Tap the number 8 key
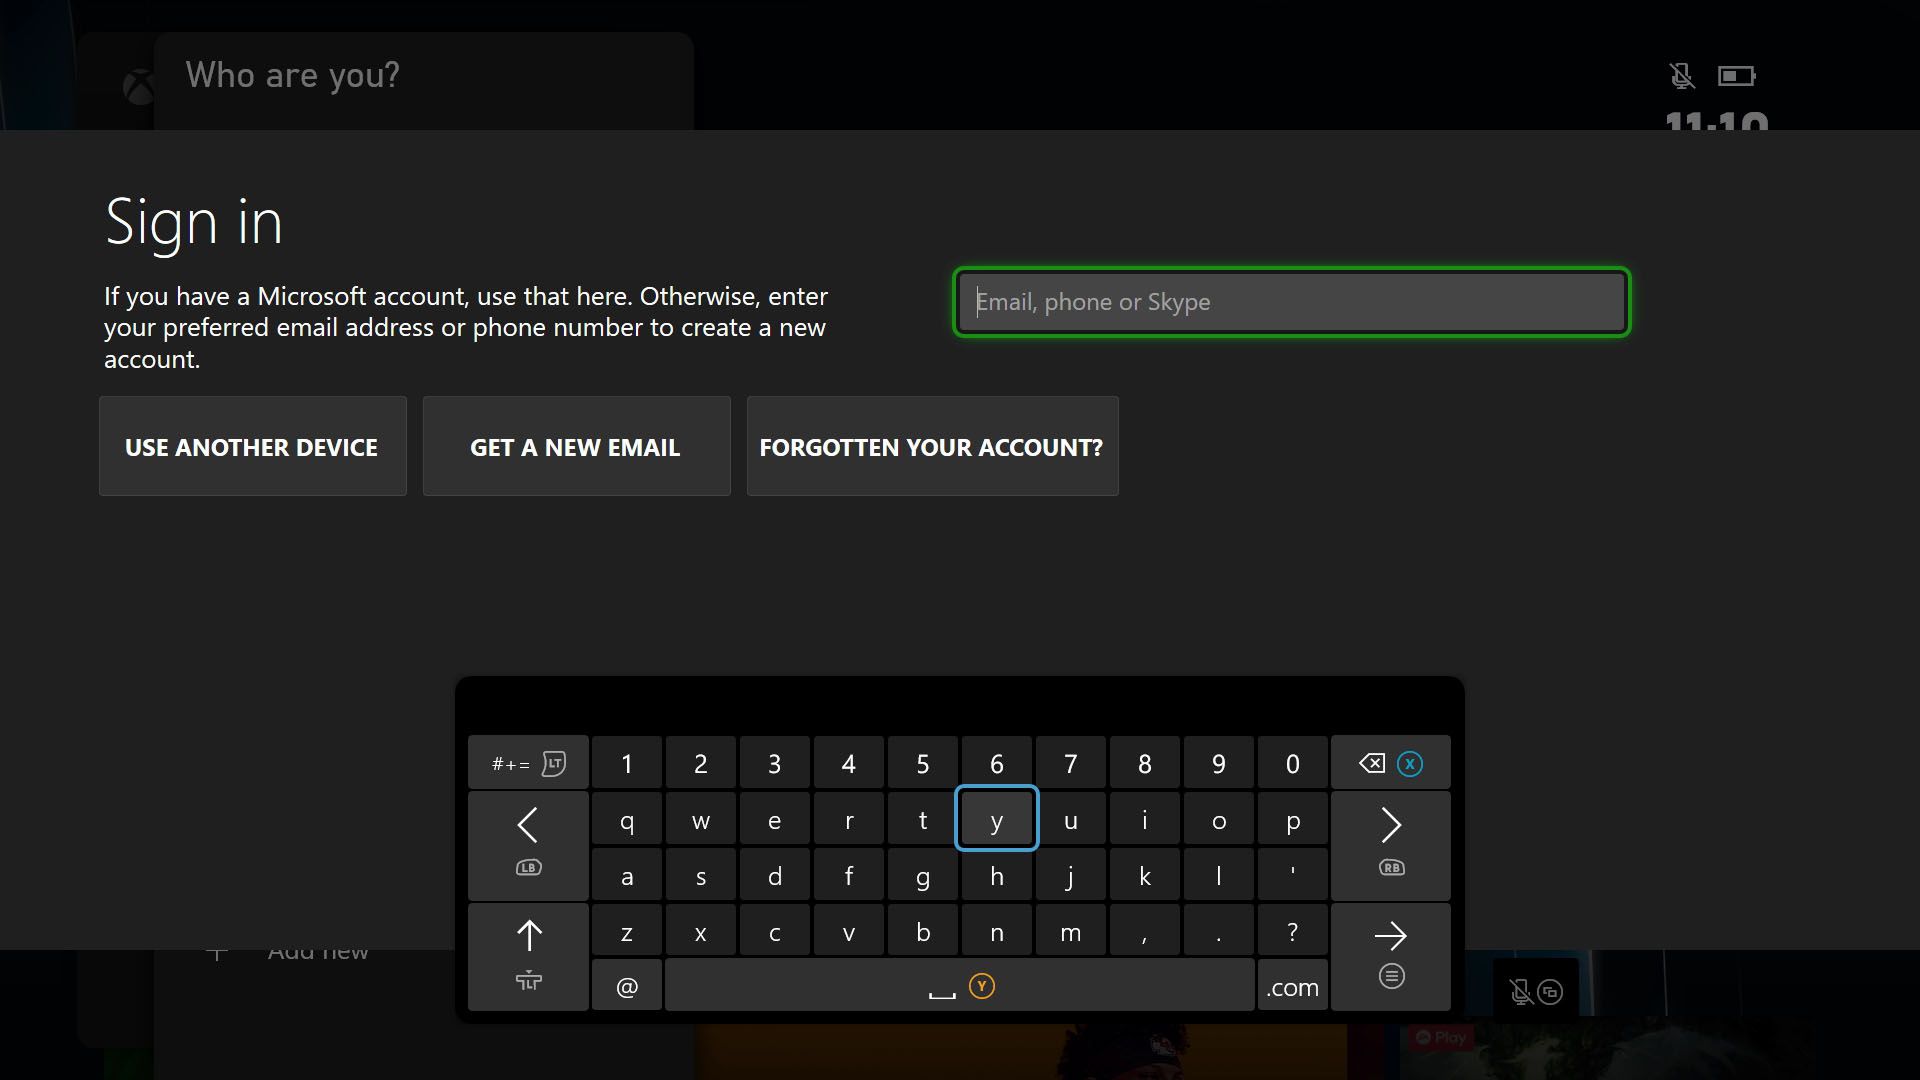Screen dimensions: 1920x1080 (1145, 764)
